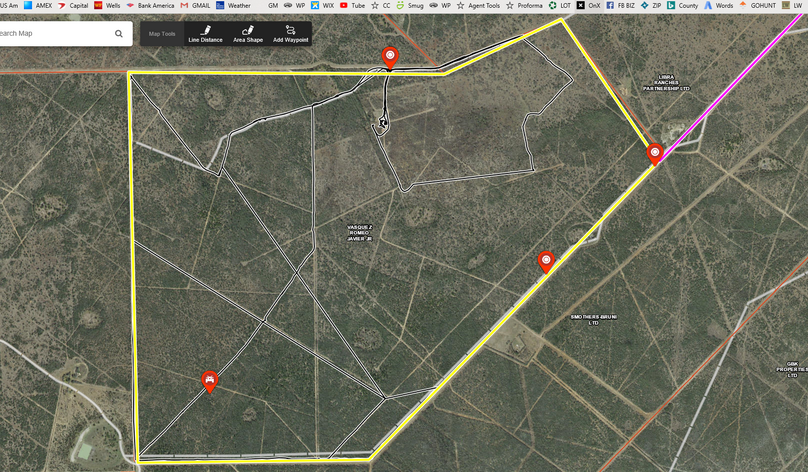Click the Map Tools label
This screenshot has height=472, width=808.
pyautogui.click(x=161, y=34)
